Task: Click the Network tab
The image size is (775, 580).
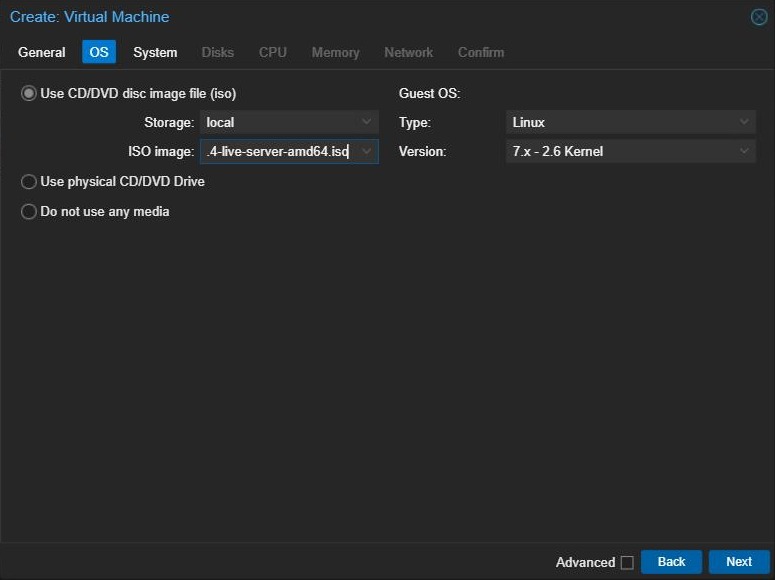Action: point(409,52)
